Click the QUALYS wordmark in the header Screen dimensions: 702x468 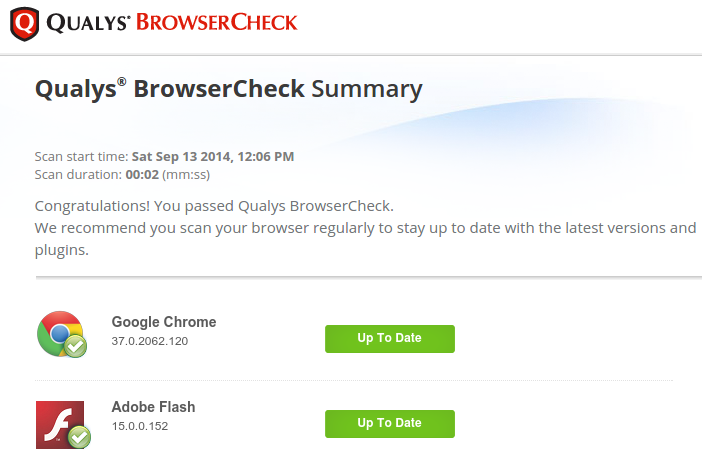(x=85, y=21)
